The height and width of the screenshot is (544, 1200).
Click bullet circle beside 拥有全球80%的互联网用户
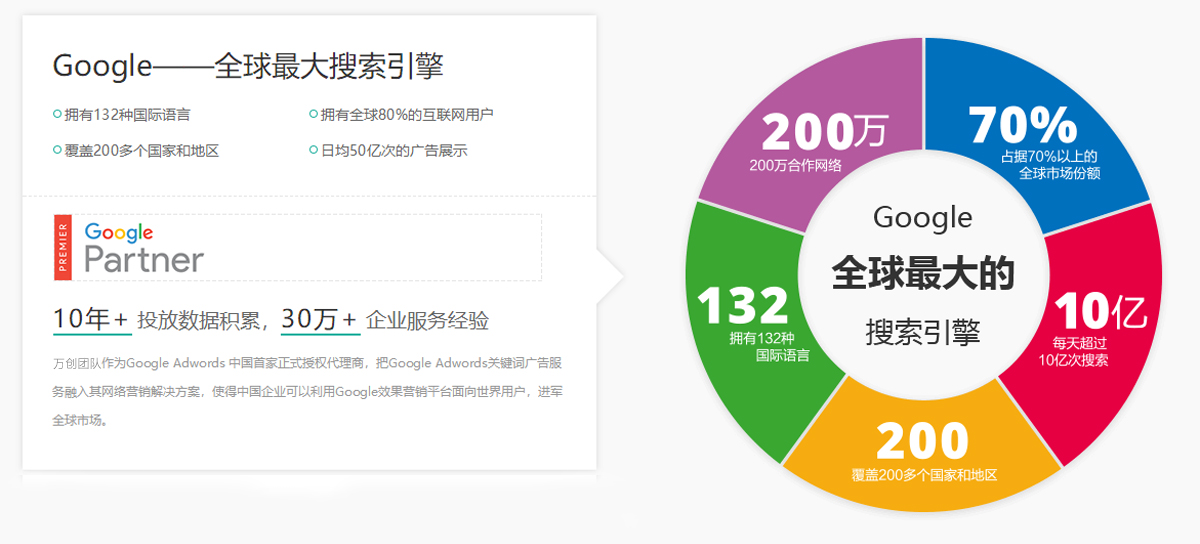pyautogui.click(x=313, y=114)
